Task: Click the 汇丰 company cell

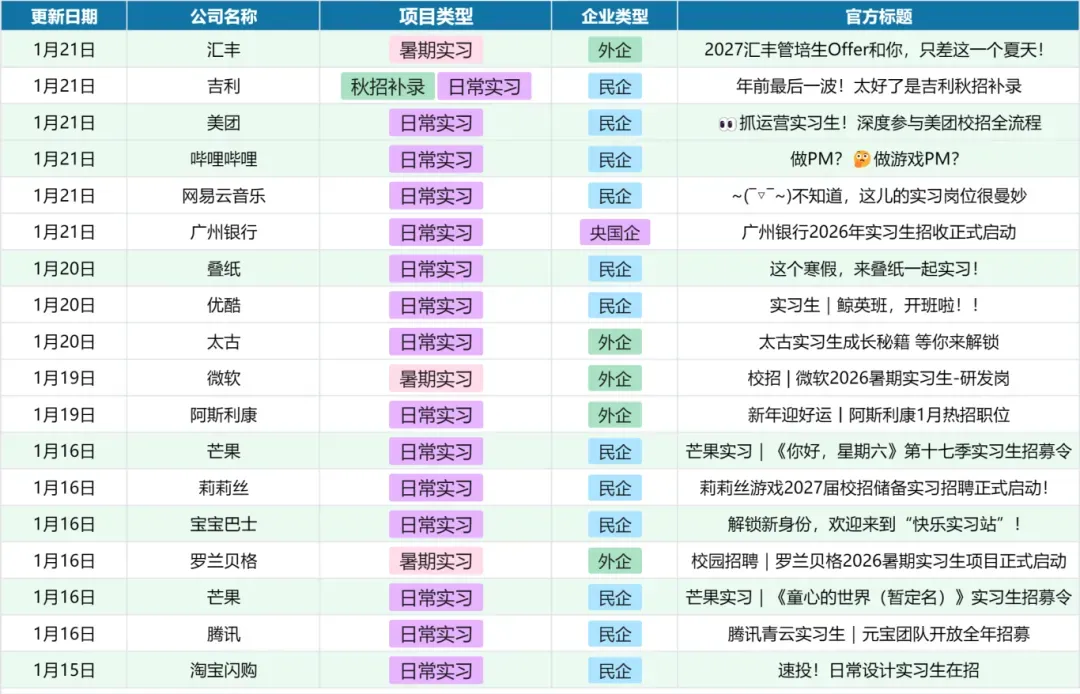Action: [x=223, y=50]
